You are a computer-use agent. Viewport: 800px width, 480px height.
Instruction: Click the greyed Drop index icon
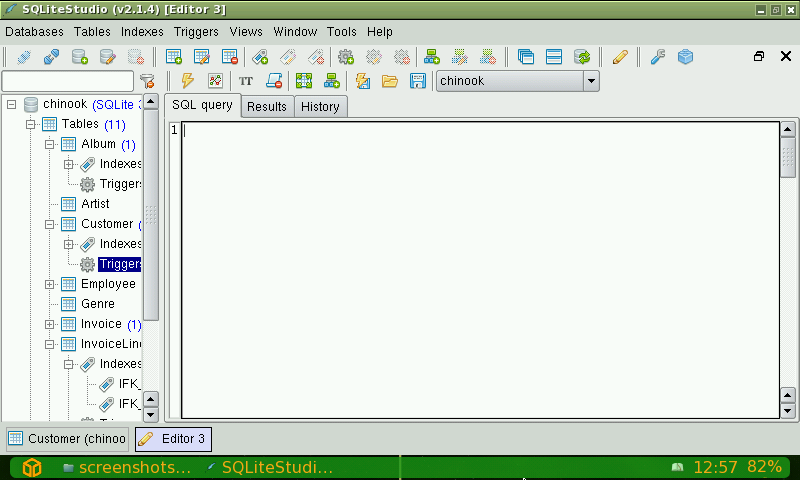(316, 57)
